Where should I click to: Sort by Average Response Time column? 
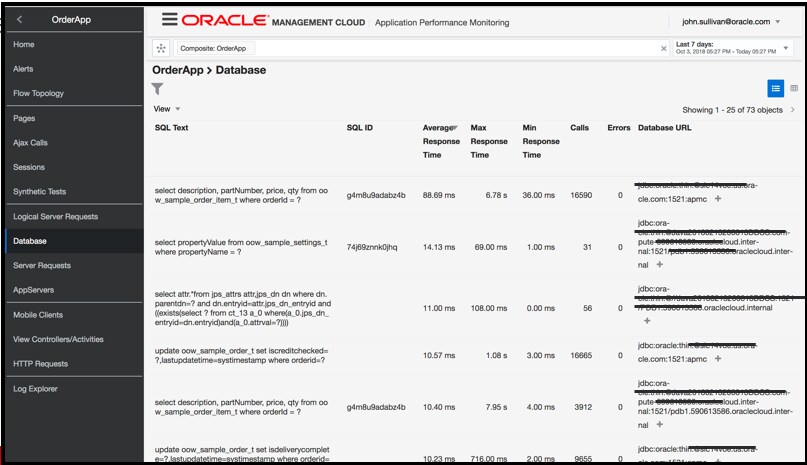tap(441, 141)
